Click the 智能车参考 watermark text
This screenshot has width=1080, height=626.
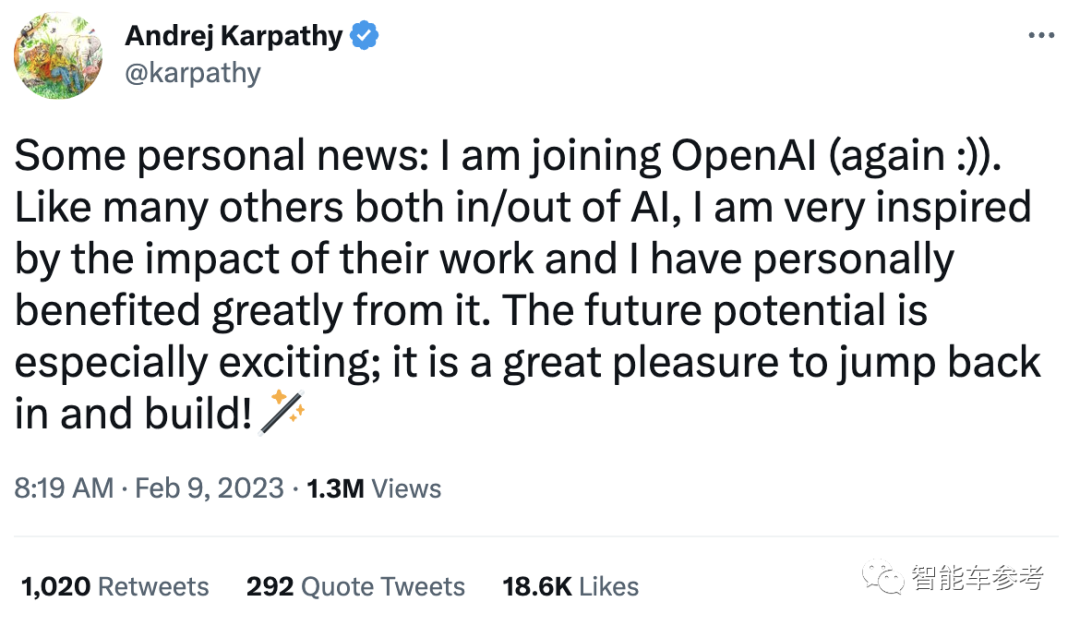point(977,577)
